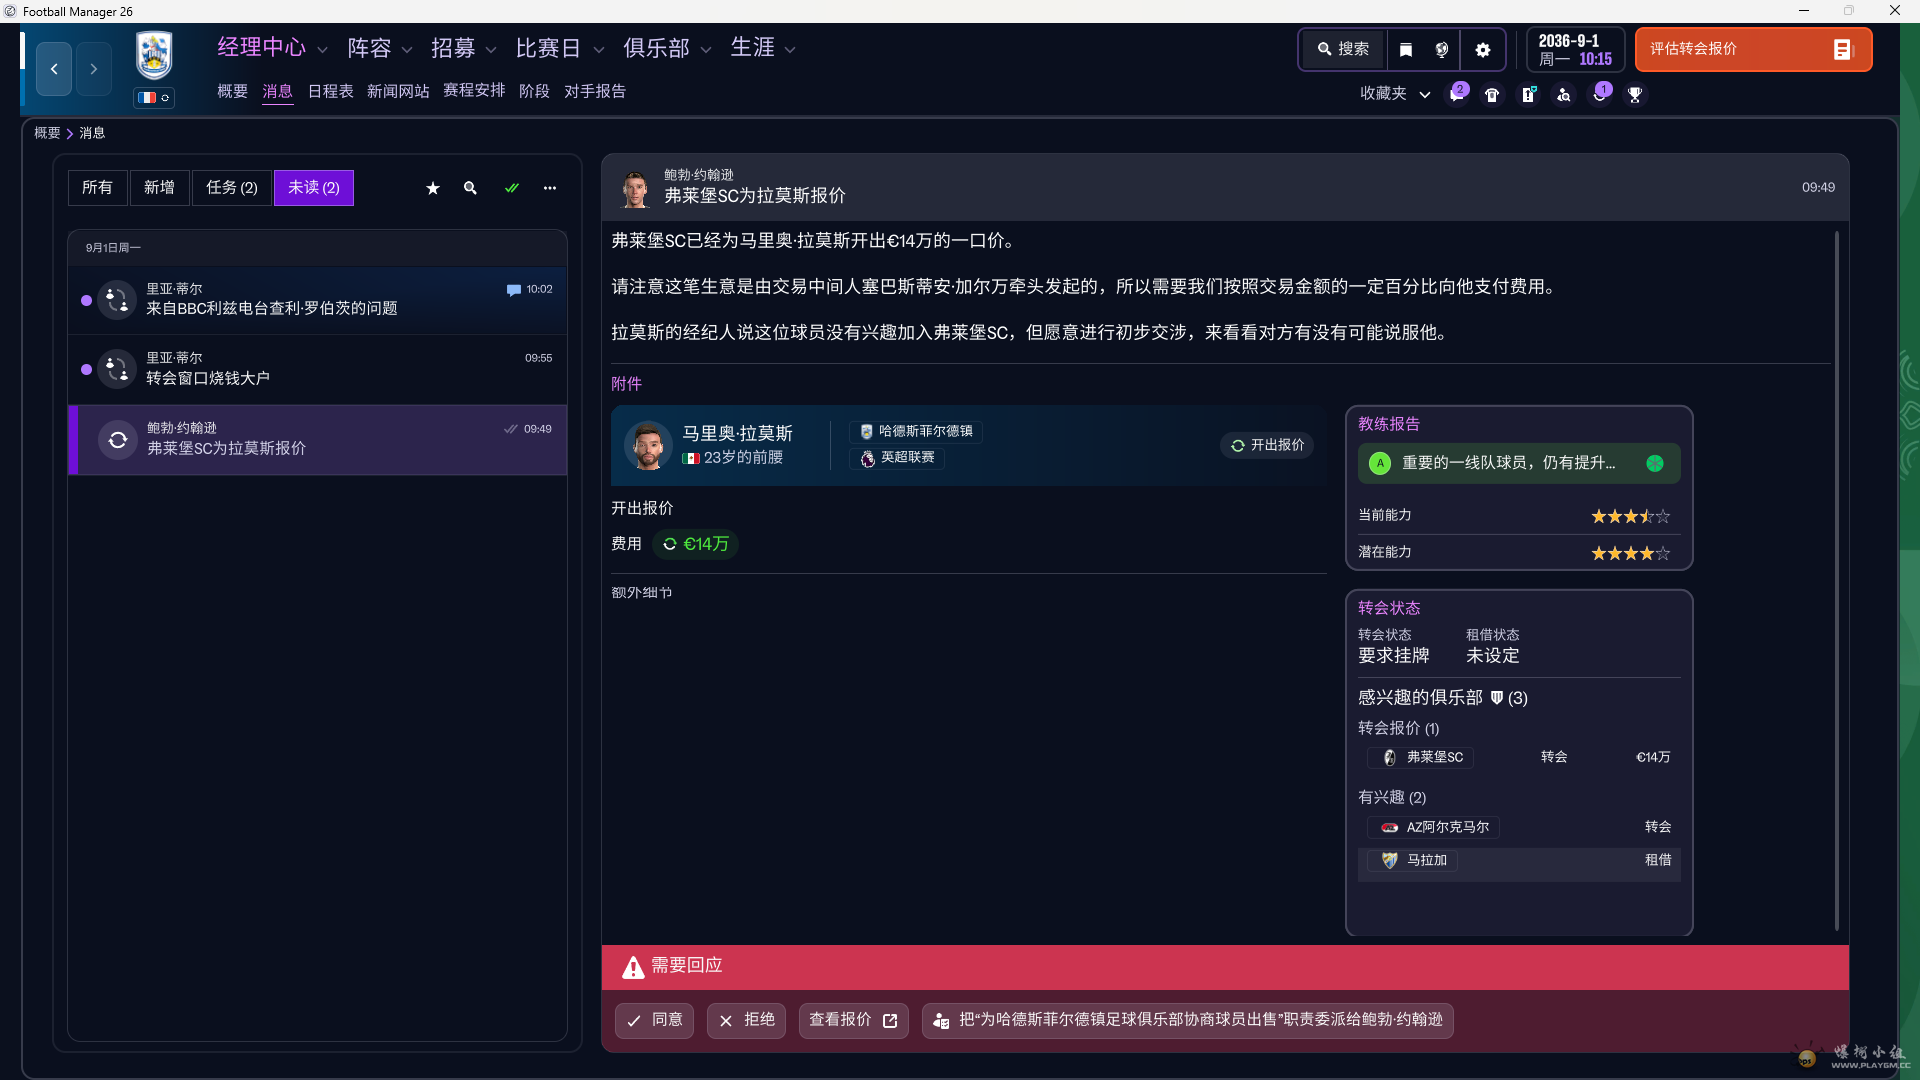This screenshot has height=1080, width=1920.
Task: Open the 对手报告 subtab
Action: click(595, 91)
